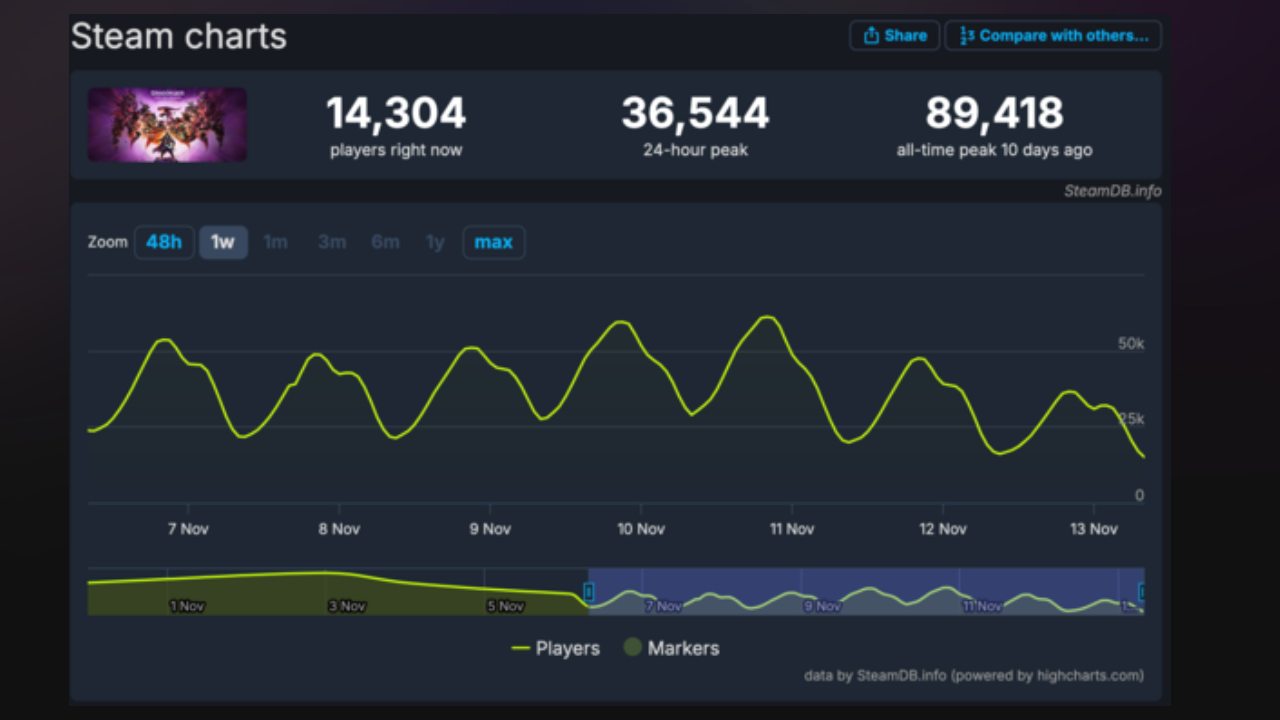Select the 1w zoom range
Image resolution: width=1280 pixels, height=720 pixels.
click(223, 242)
